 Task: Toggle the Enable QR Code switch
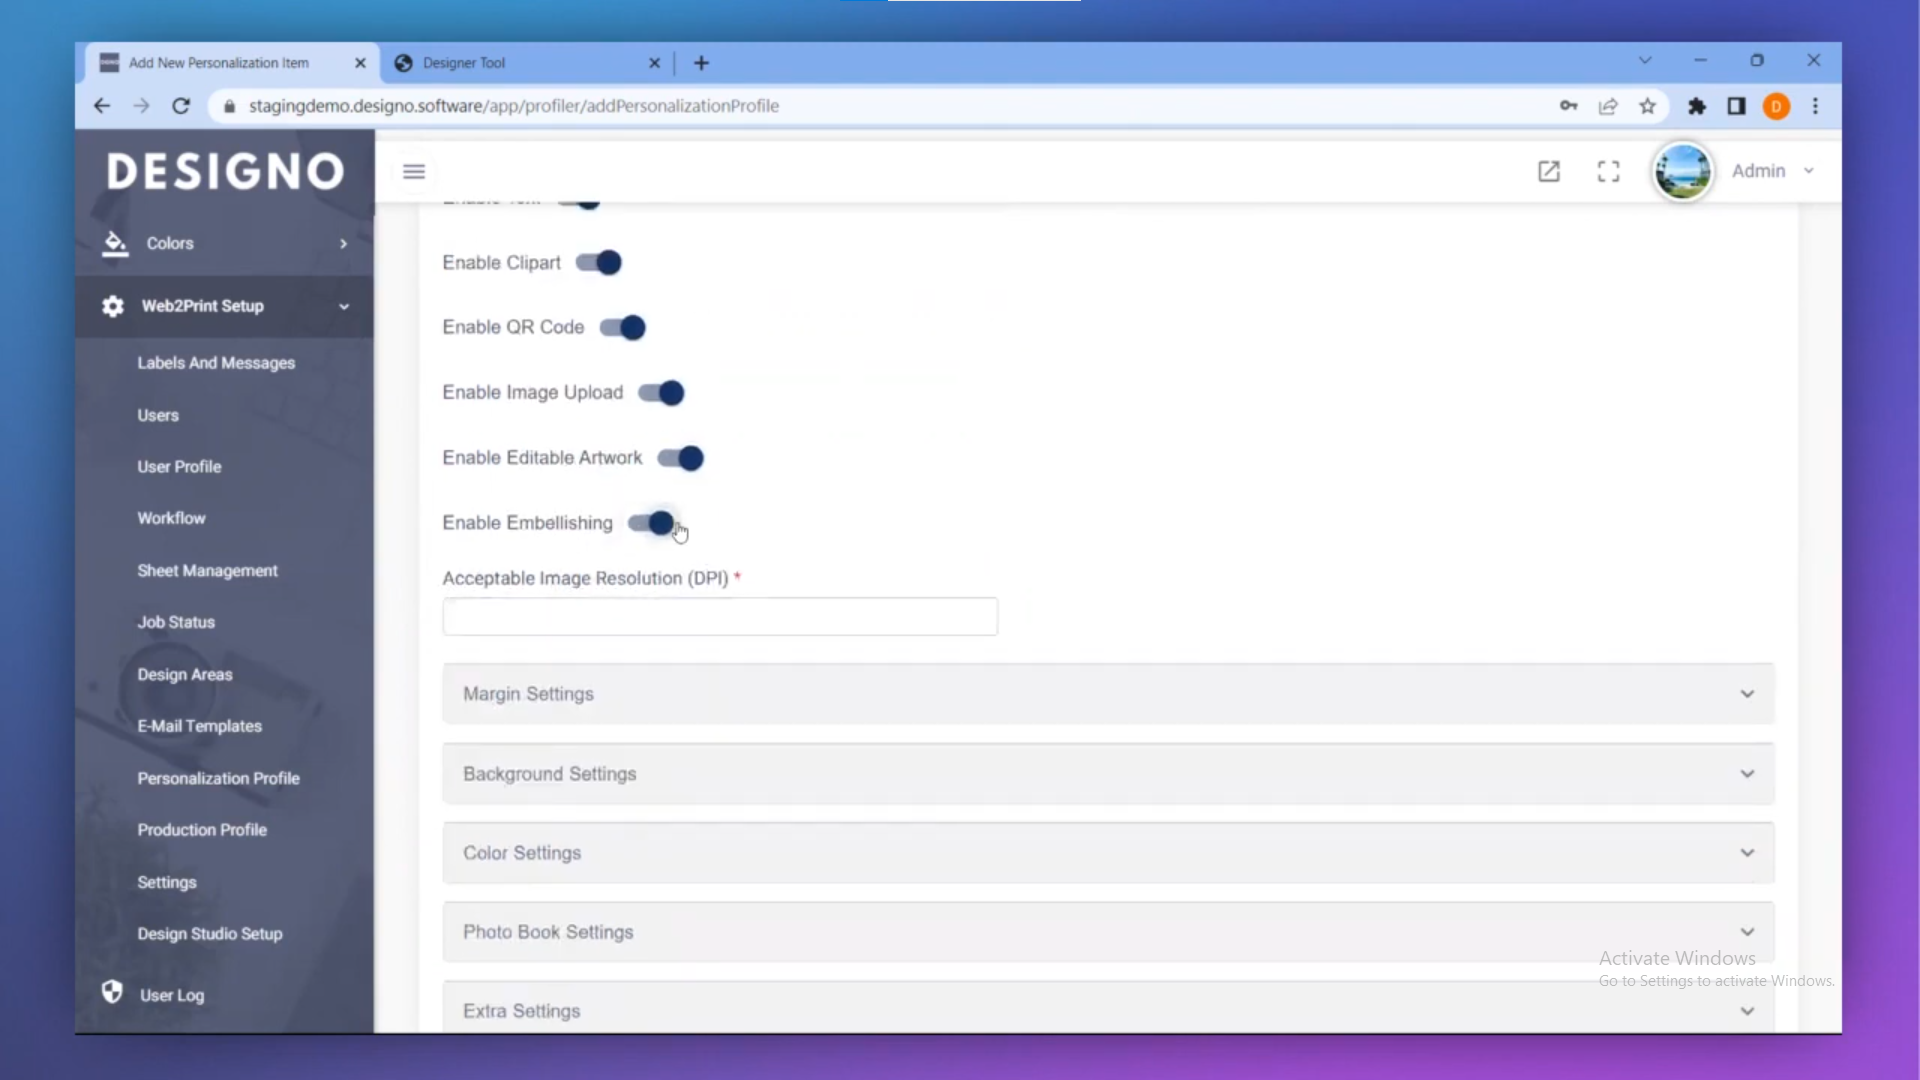(623, 328)
